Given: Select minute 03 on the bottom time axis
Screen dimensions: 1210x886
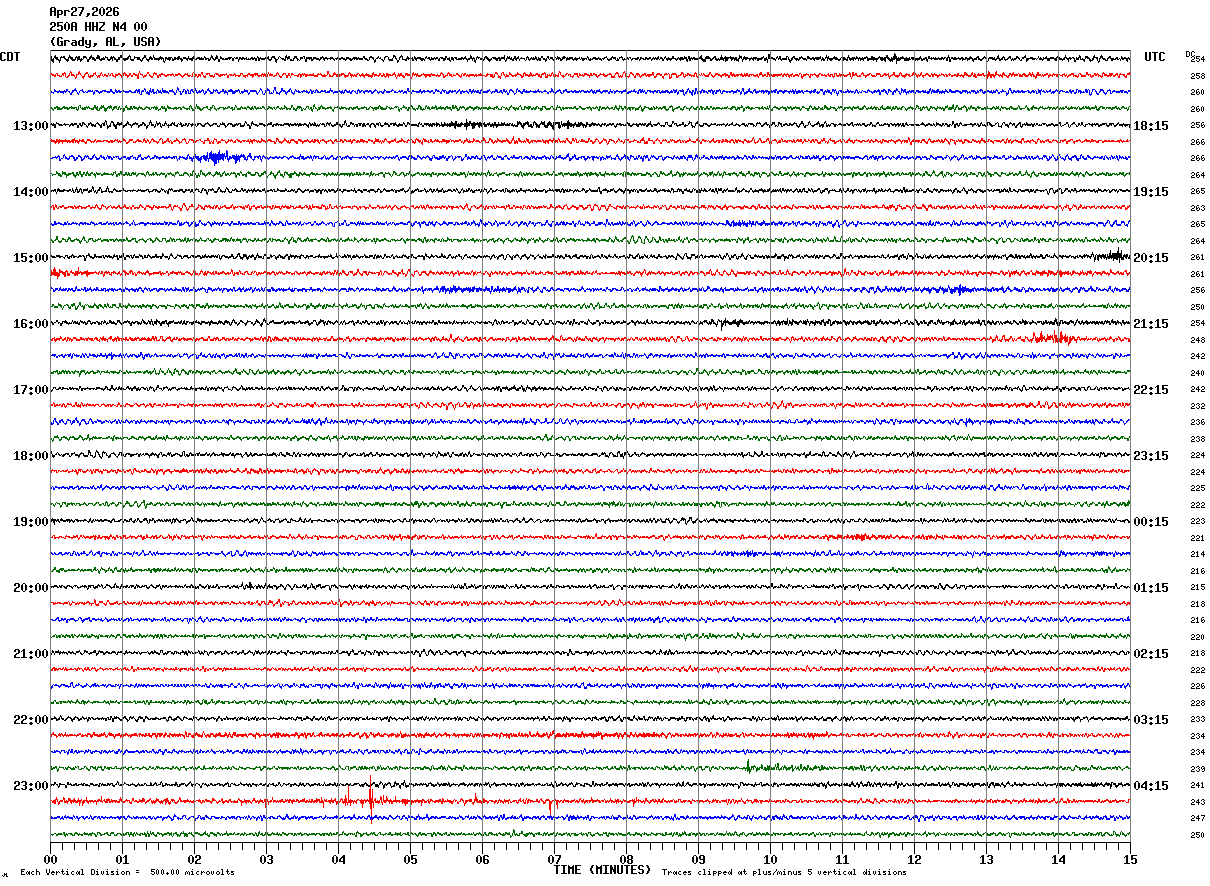Looking at the screenshot, I should click(x=266, y=859).
